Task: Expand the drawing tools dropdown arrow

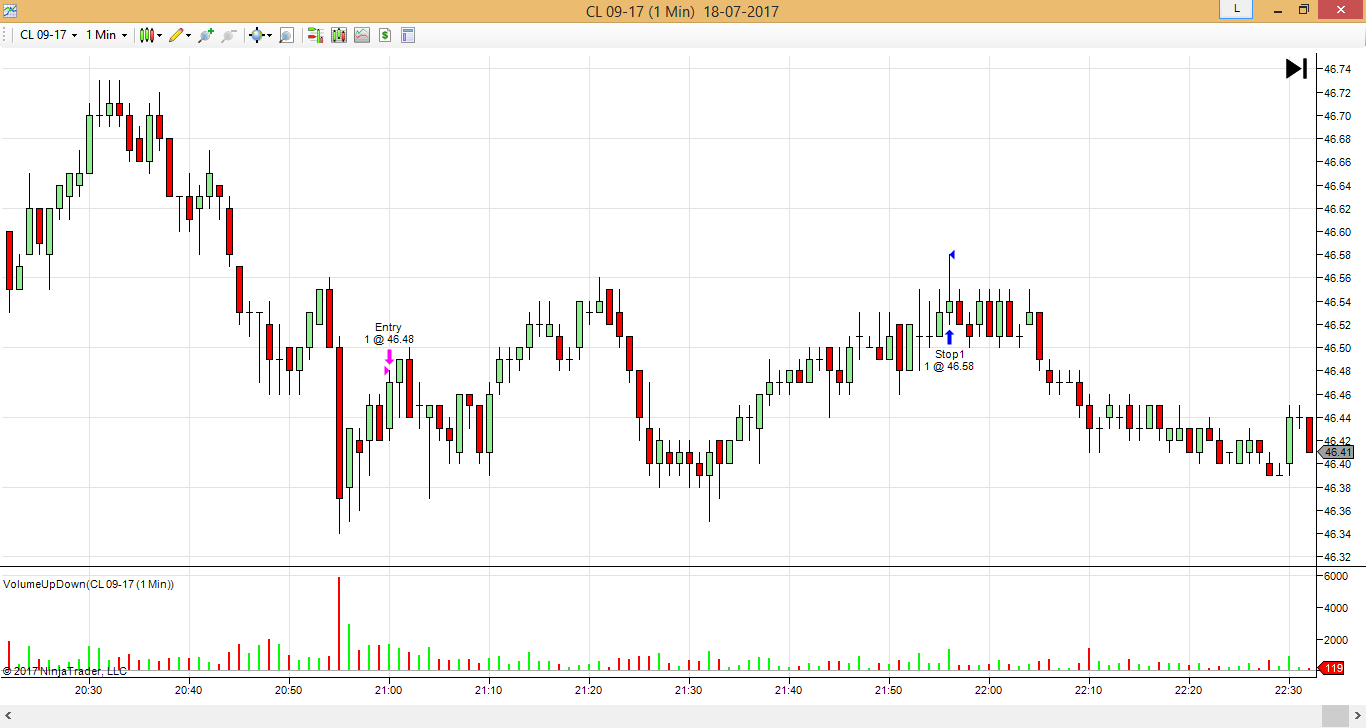Action: pyautogui.click(x=189, y=35)
